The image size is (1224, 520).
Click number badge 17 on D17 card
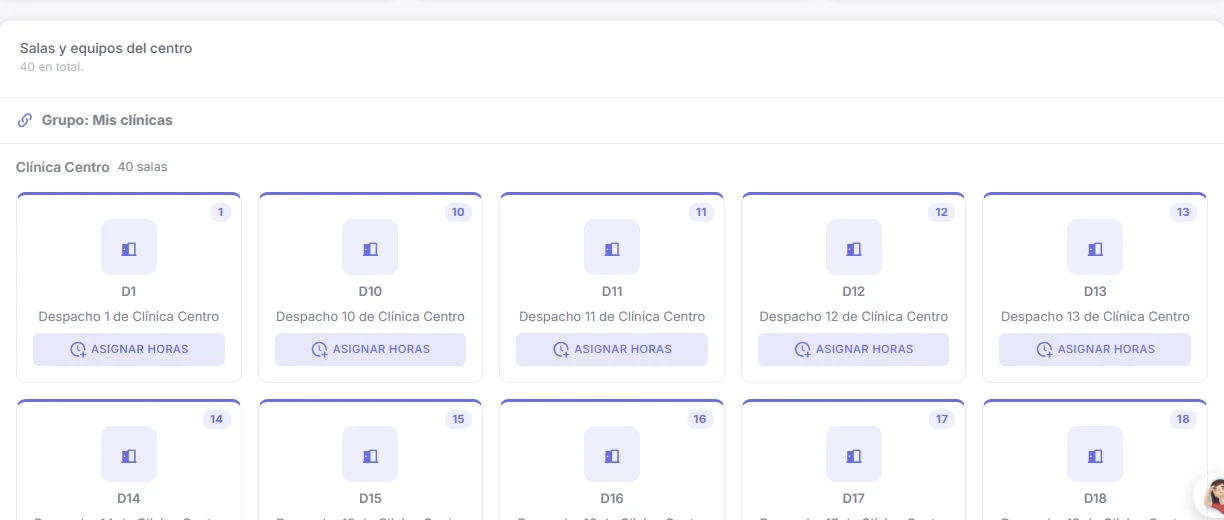click(x=942, y=419)
